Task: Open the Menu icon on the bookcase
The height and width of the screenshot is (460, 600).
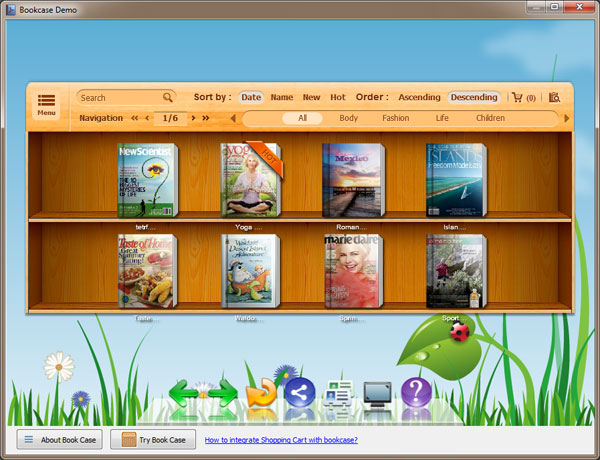Action: point(46,104)
